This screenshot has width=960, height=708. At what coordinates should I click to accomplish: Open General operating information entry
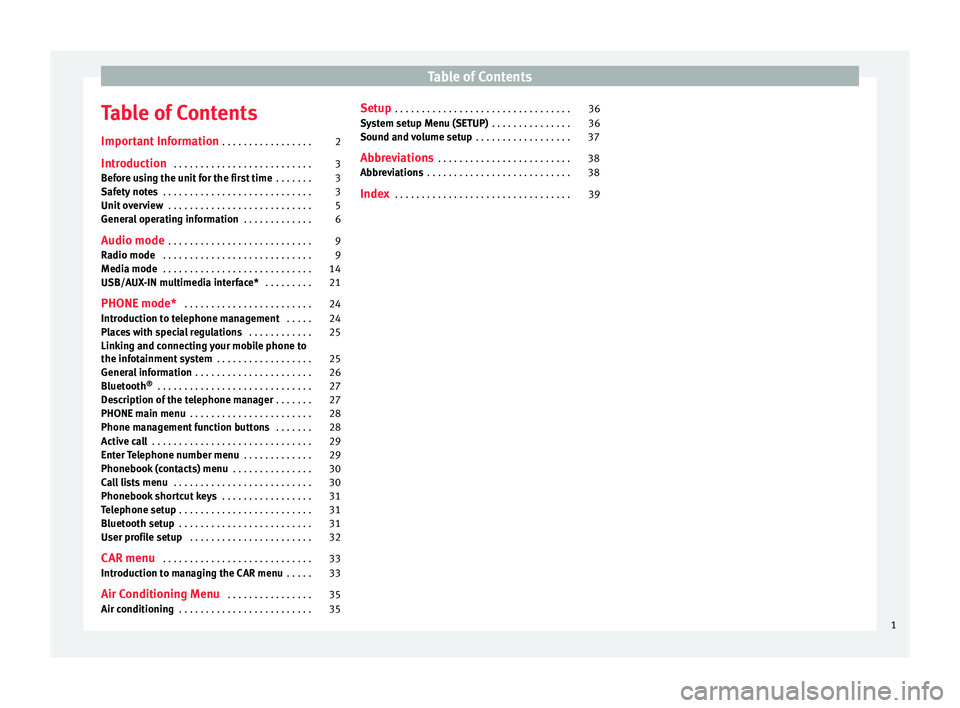tap(170, 219)
